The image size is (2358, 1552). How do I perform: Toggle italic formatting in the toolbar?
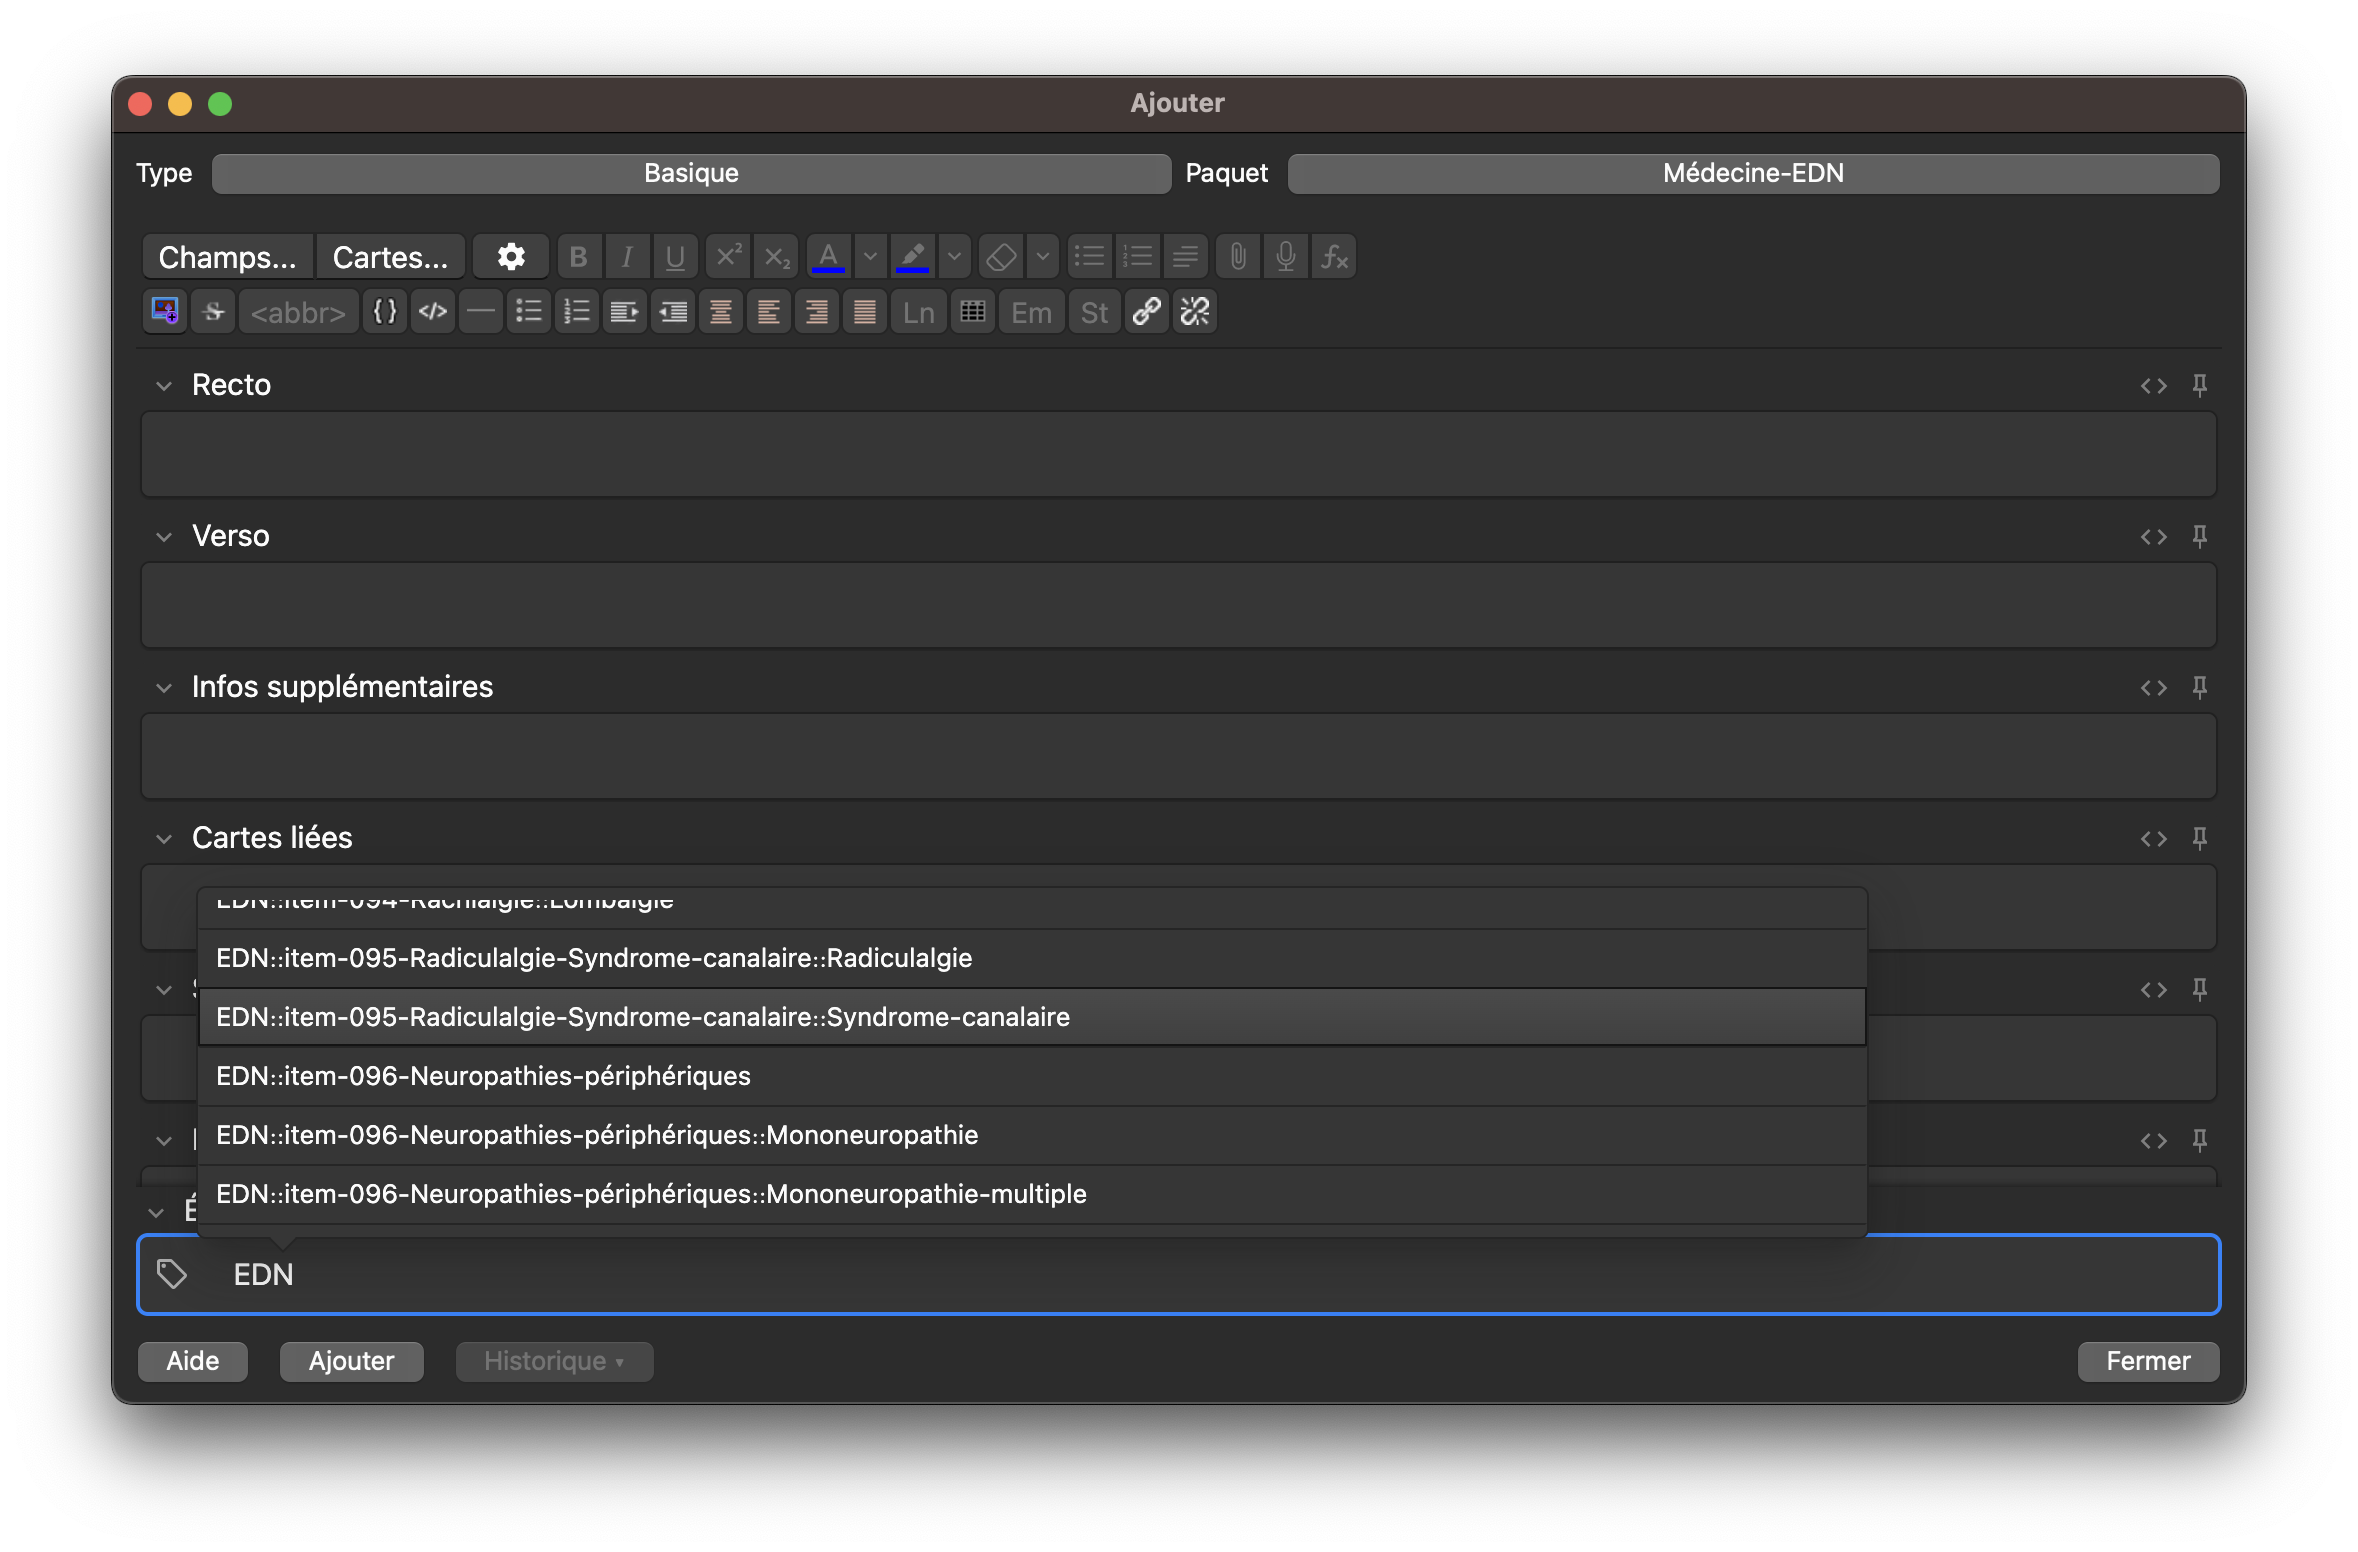627,257
